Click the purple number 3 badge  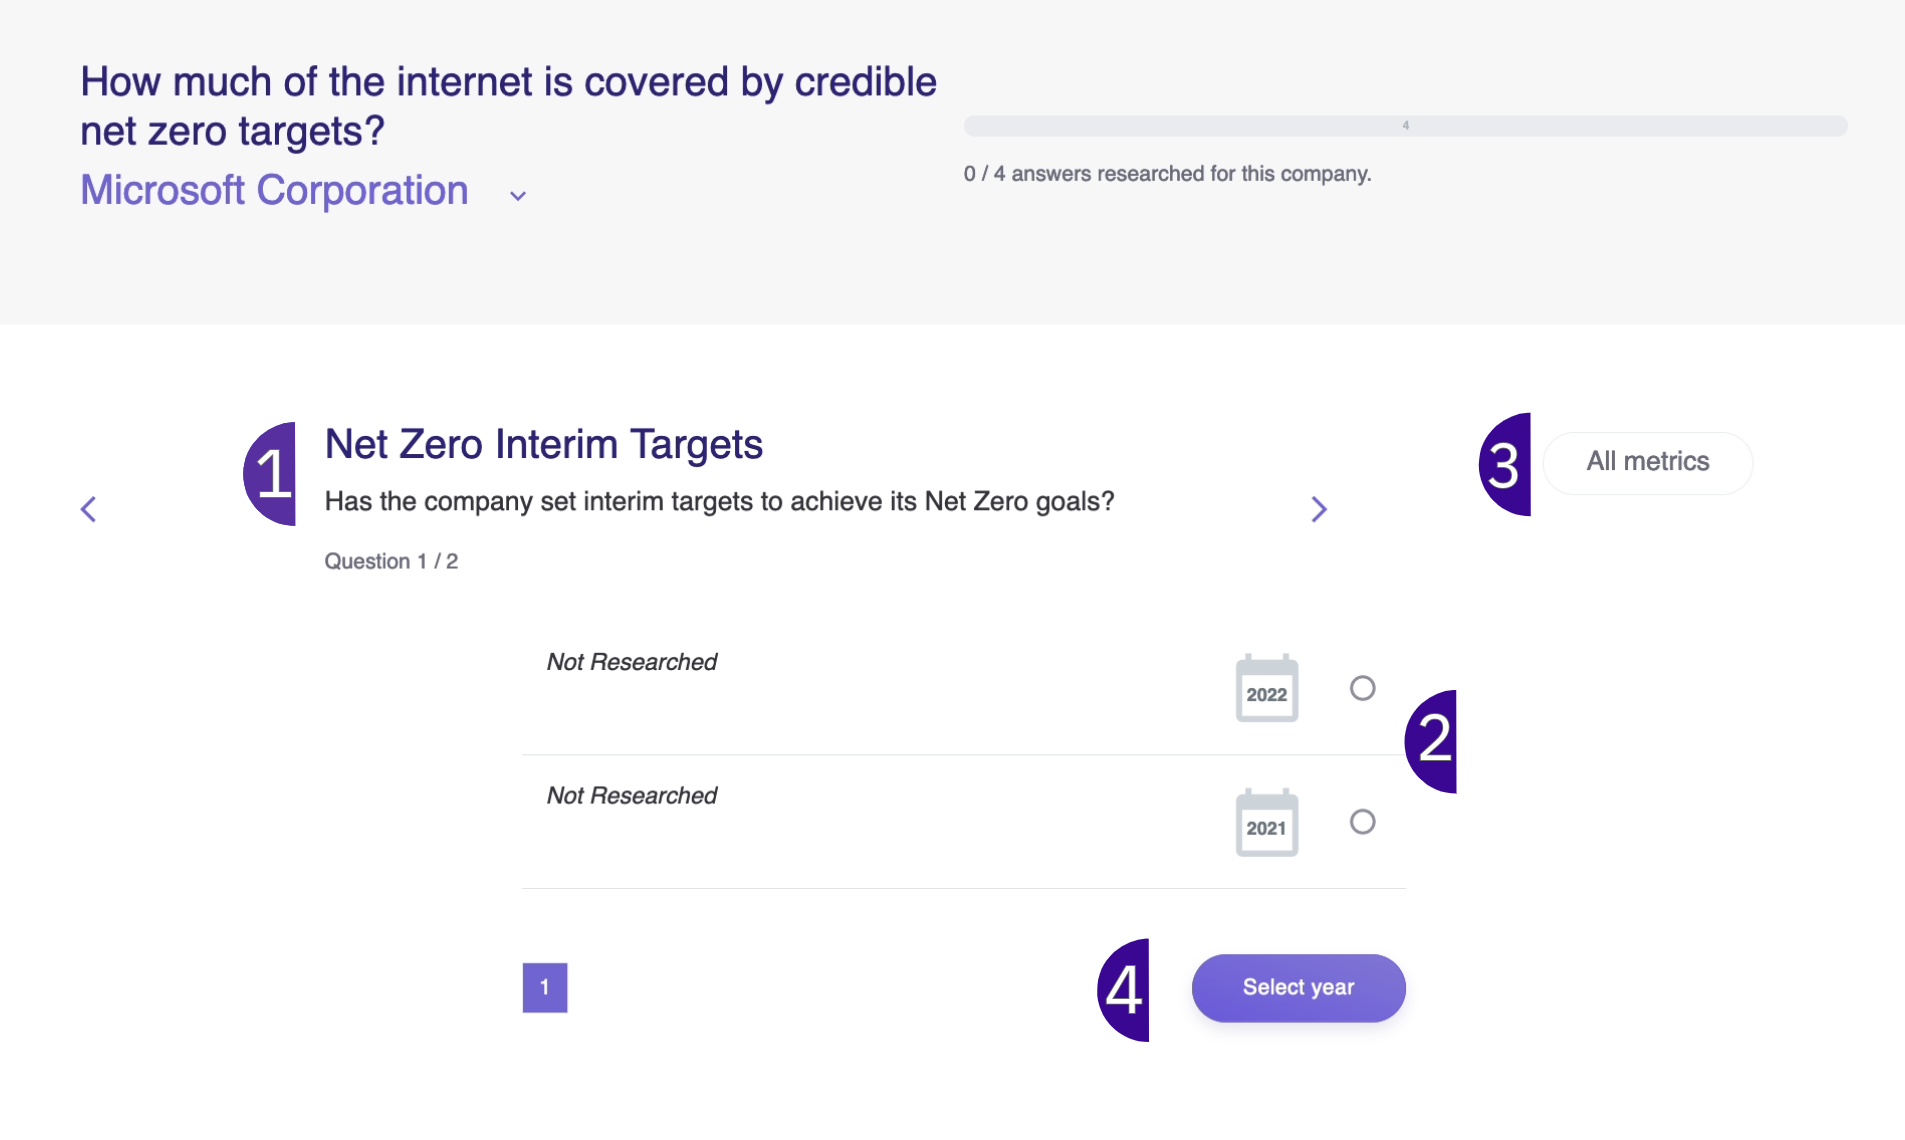(x=1505, y=464)
